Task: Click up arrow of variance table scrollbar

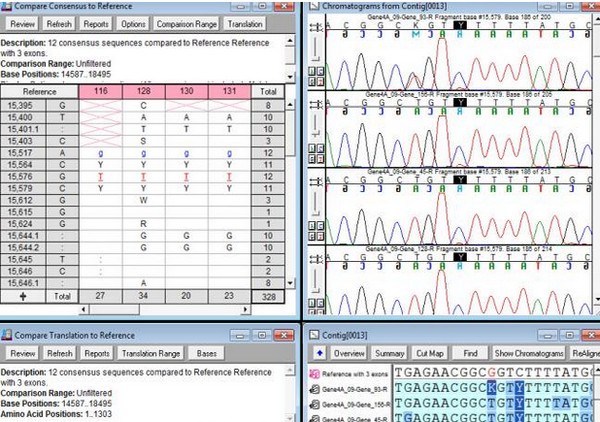Action: tap(290, 104)
